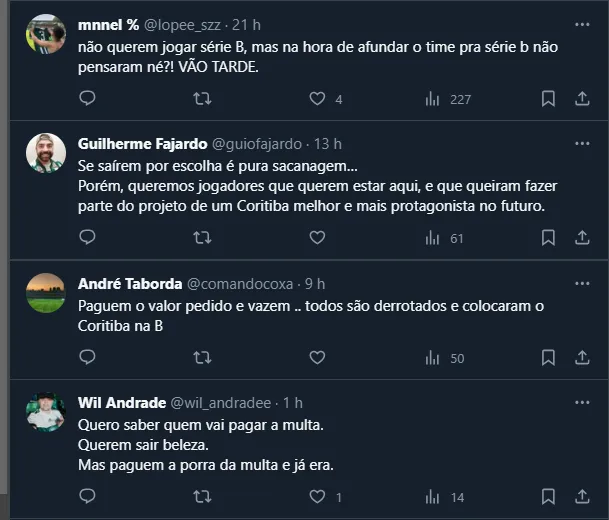View analytics showing 227 views
The image size is (609, 520).
pos(447,98)
